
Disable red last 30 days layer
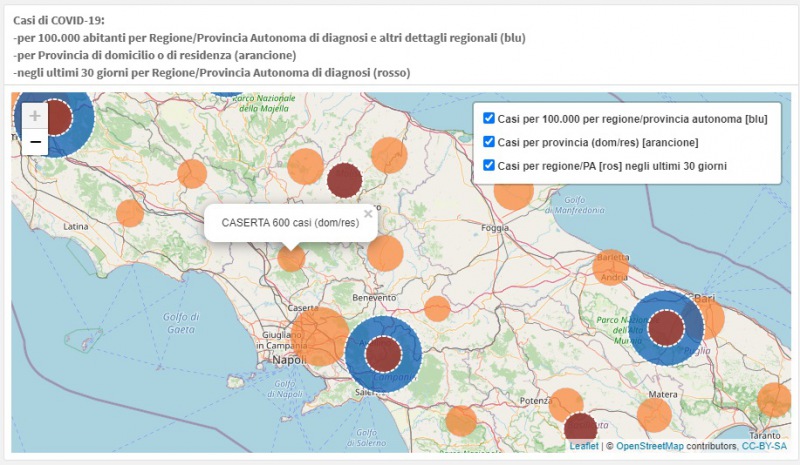[x=489, y=165]
